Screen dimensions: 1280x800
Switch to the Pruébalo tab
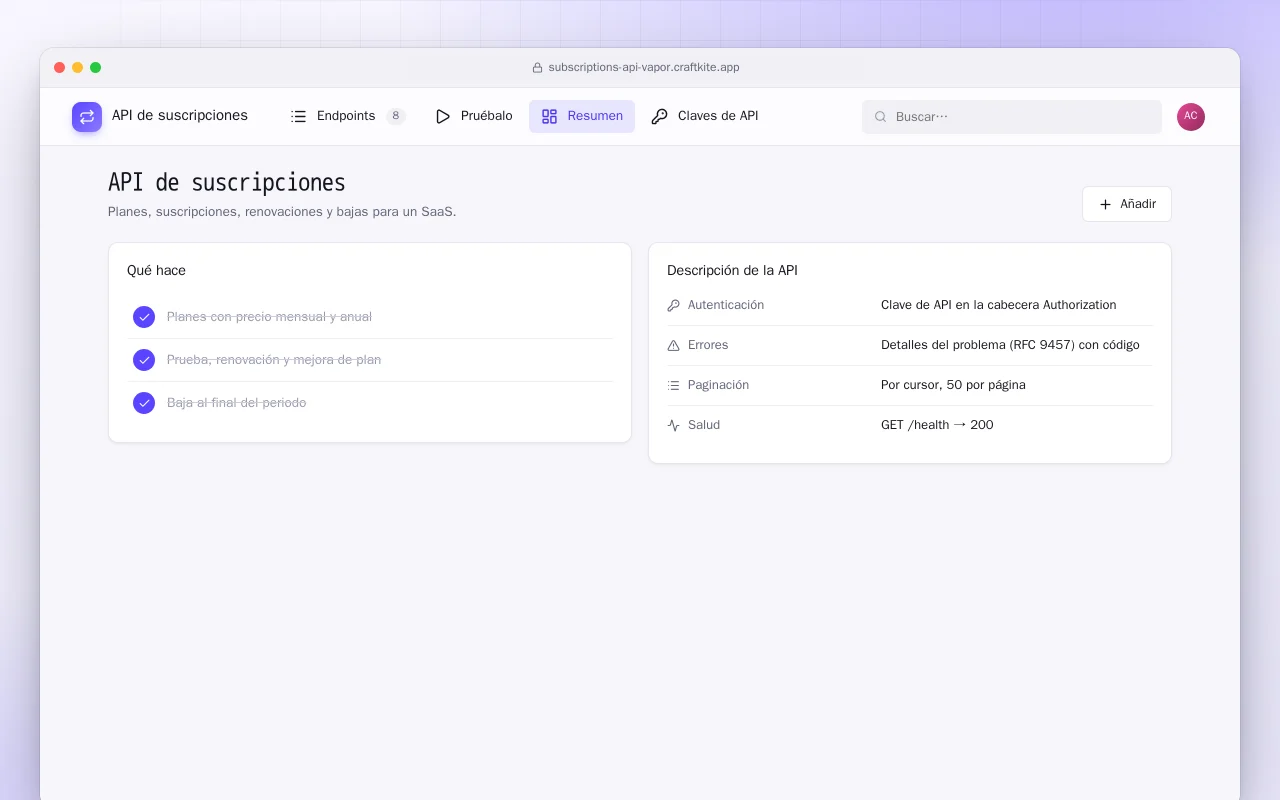coord(474,116)
